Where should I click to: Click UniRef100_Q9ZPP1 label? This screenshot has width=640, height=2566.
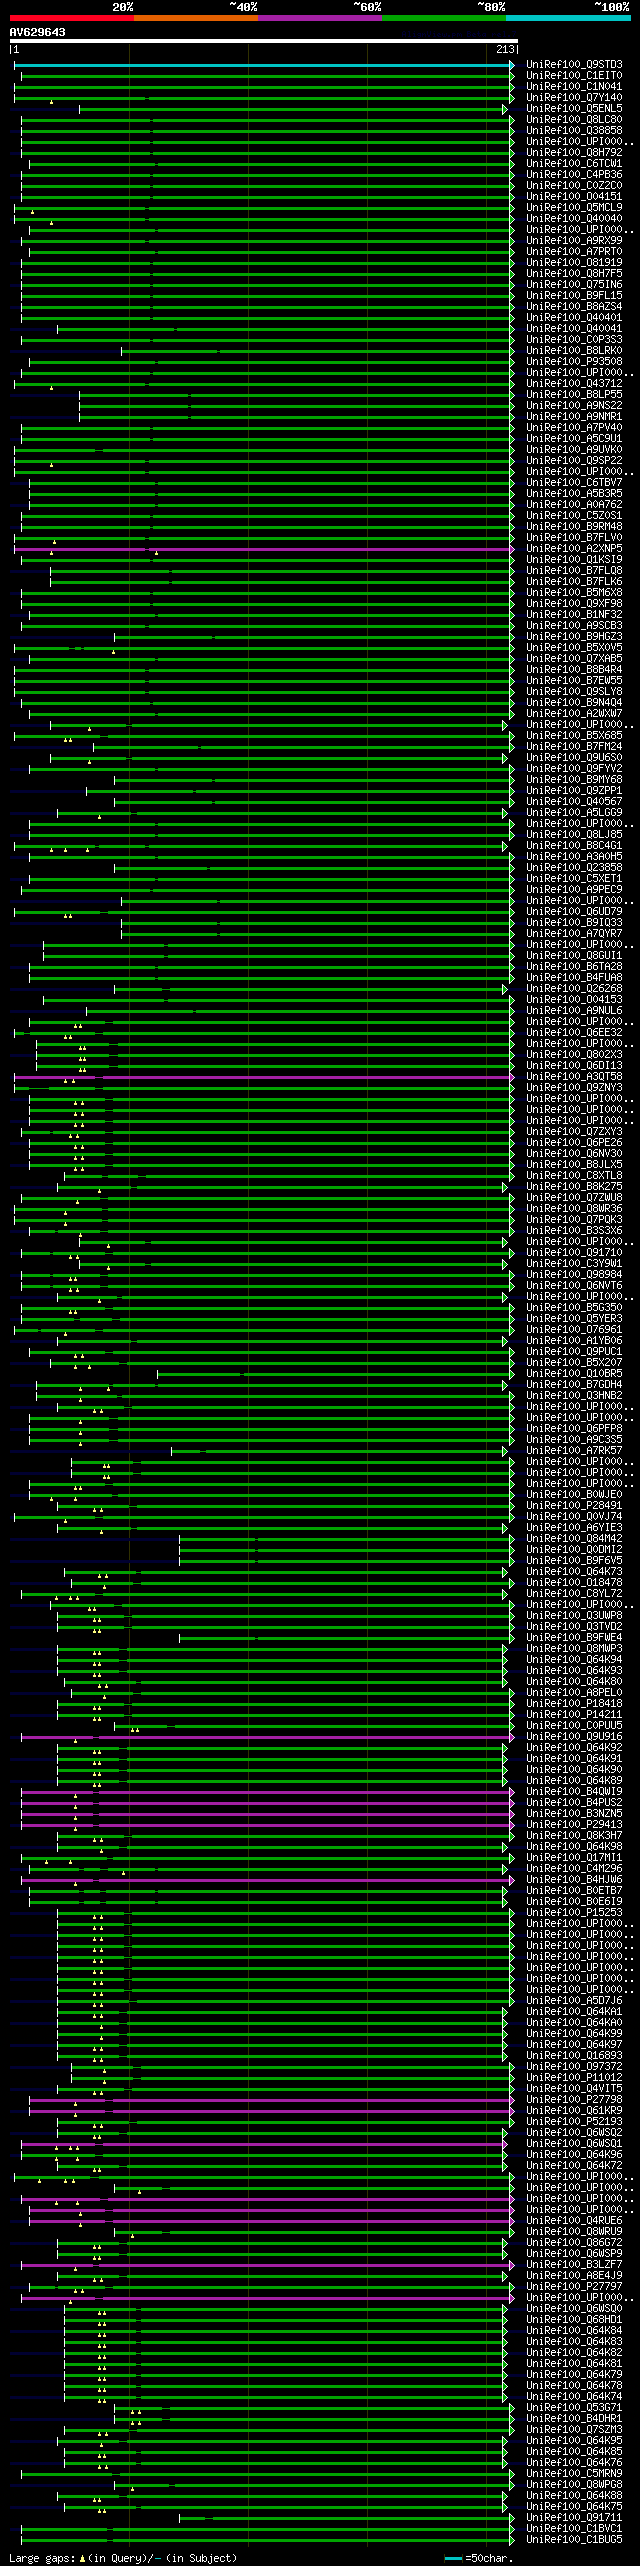click(x=574, y=791)
